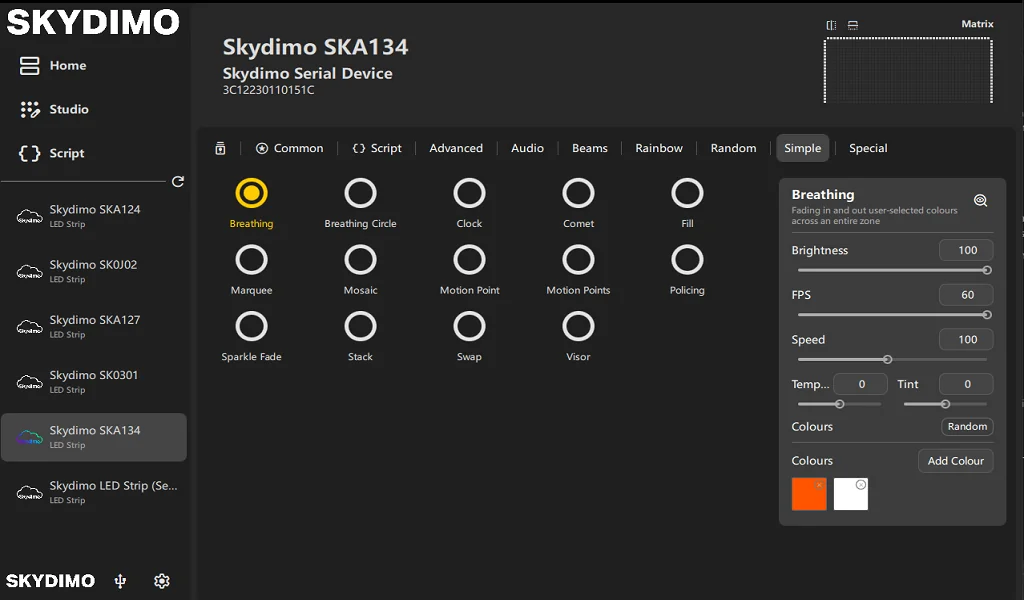This screenshot has width=1024, height=600.
Task: Open settings via the gear icon
Action: pos(162,581)
